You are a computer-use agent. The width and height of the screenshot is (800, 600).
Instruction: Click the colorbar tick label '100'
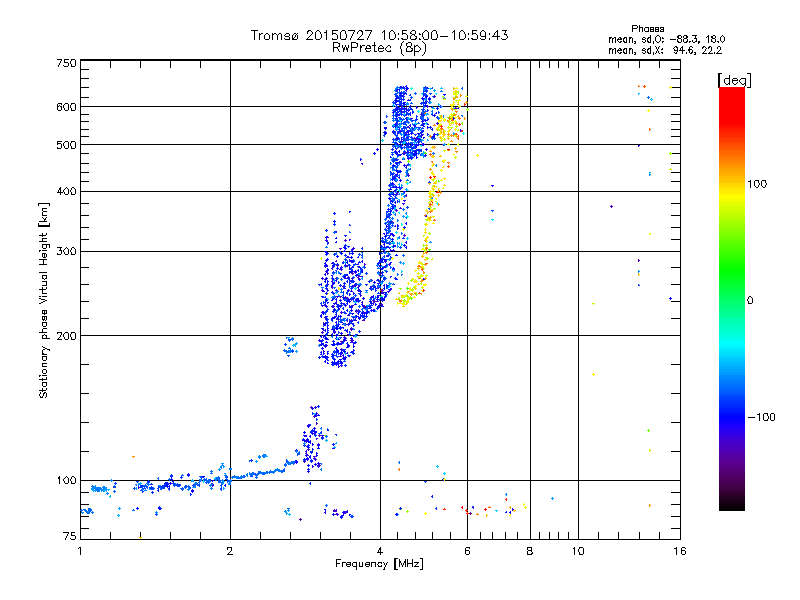[757, 184]
